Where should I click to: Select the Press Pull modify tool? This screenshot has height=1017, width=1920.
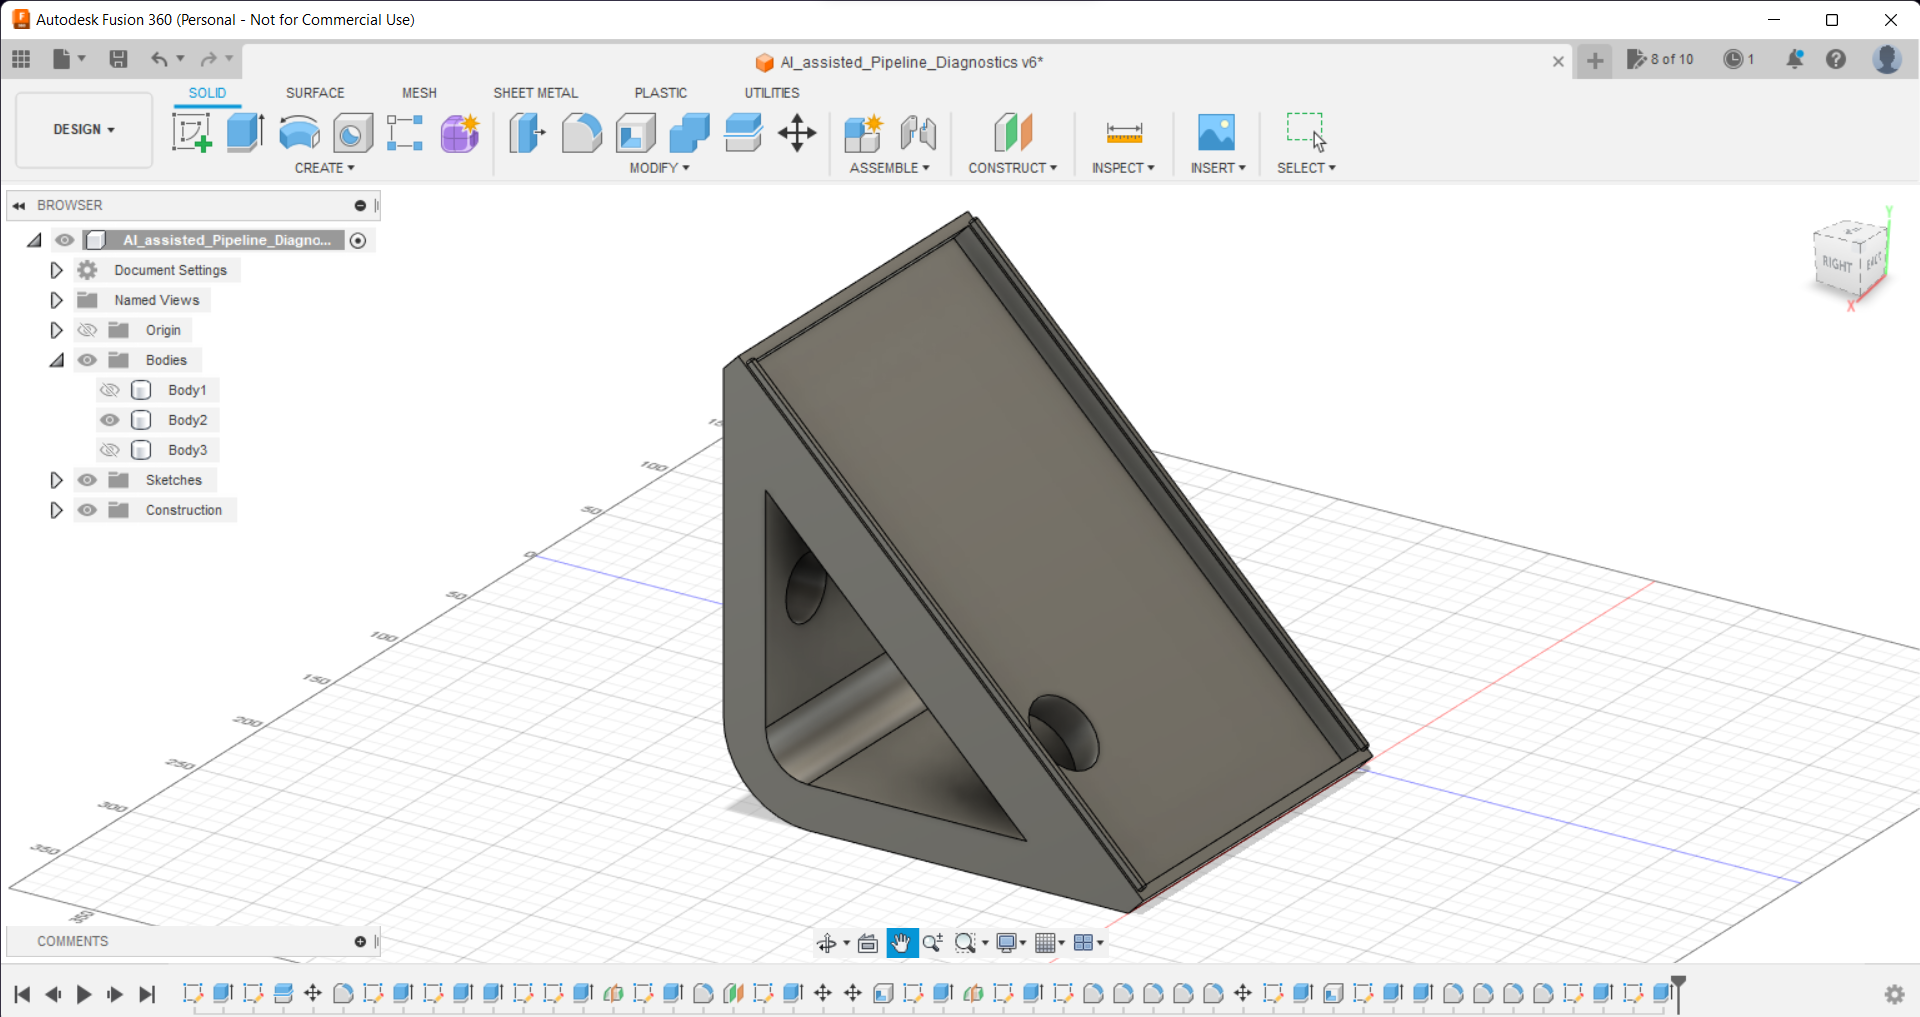(x=527, y=133)
